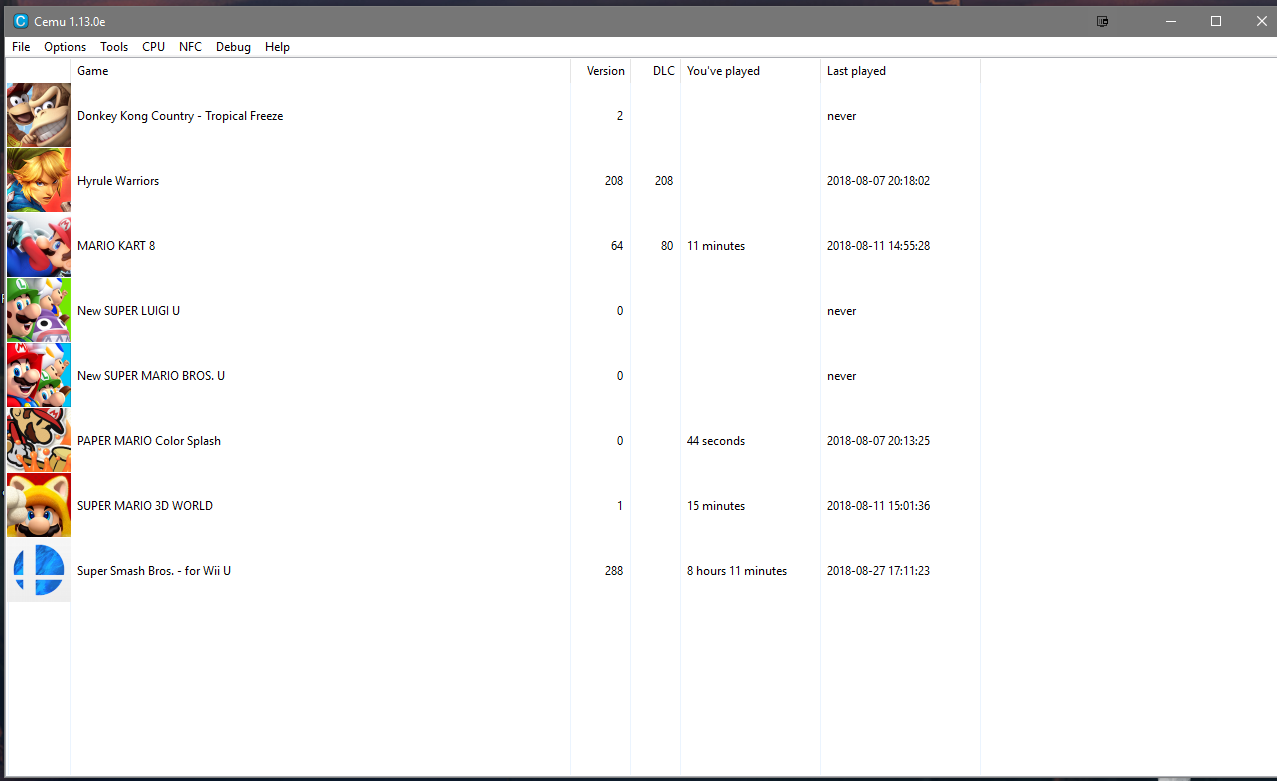The image size is (1277, 781).
Task: Click the Hyrule Warriors game icon
Action: pos(39,180)
